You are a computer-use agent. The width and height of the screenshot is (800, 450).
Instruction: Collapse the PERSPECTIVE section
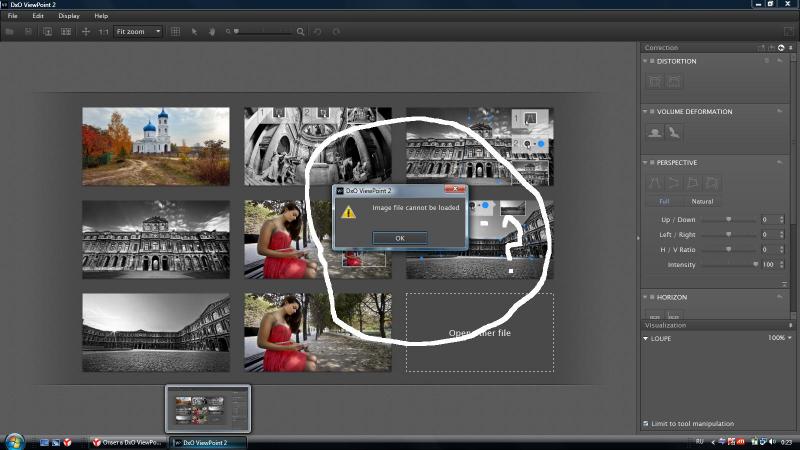pyautogui.click(x=645, y=162)
